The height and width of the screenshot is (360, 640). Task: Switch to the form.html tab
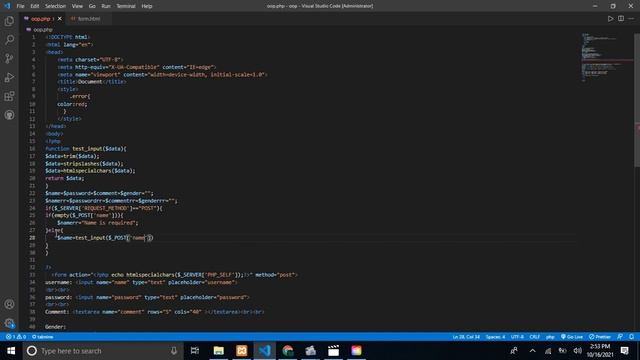(89, 19)
